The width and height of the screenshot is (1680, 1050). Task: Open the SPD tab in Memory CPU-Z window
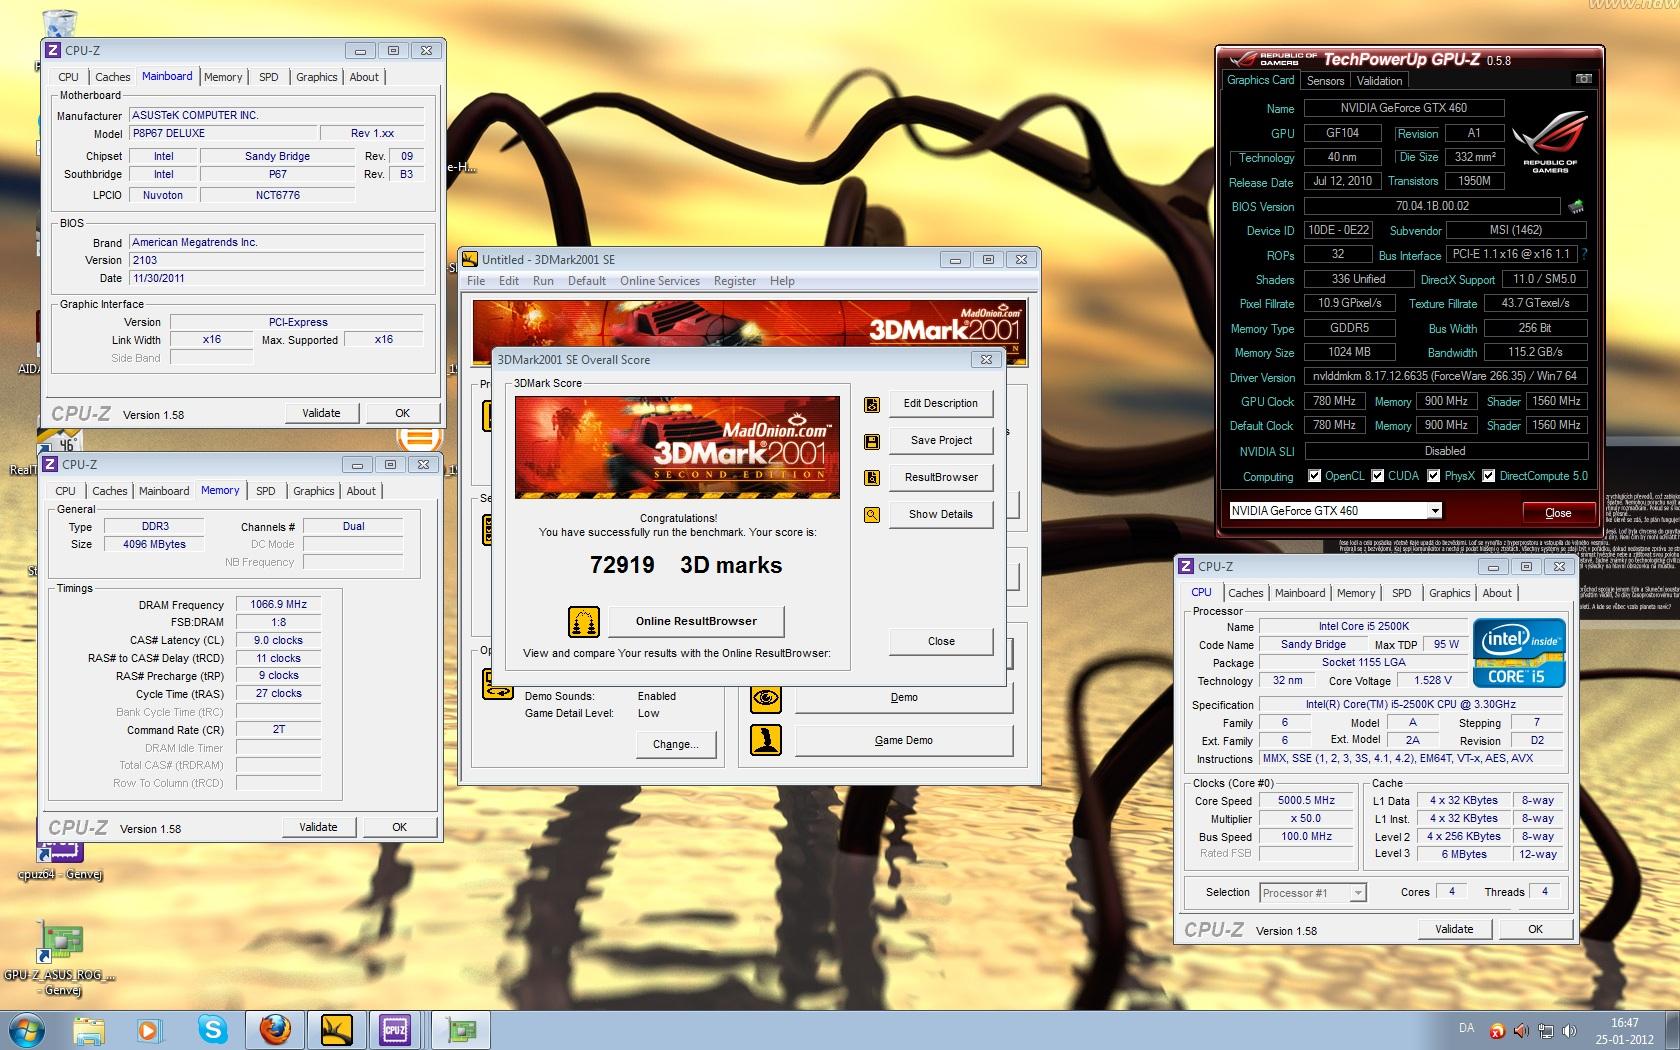pos(265,491)
